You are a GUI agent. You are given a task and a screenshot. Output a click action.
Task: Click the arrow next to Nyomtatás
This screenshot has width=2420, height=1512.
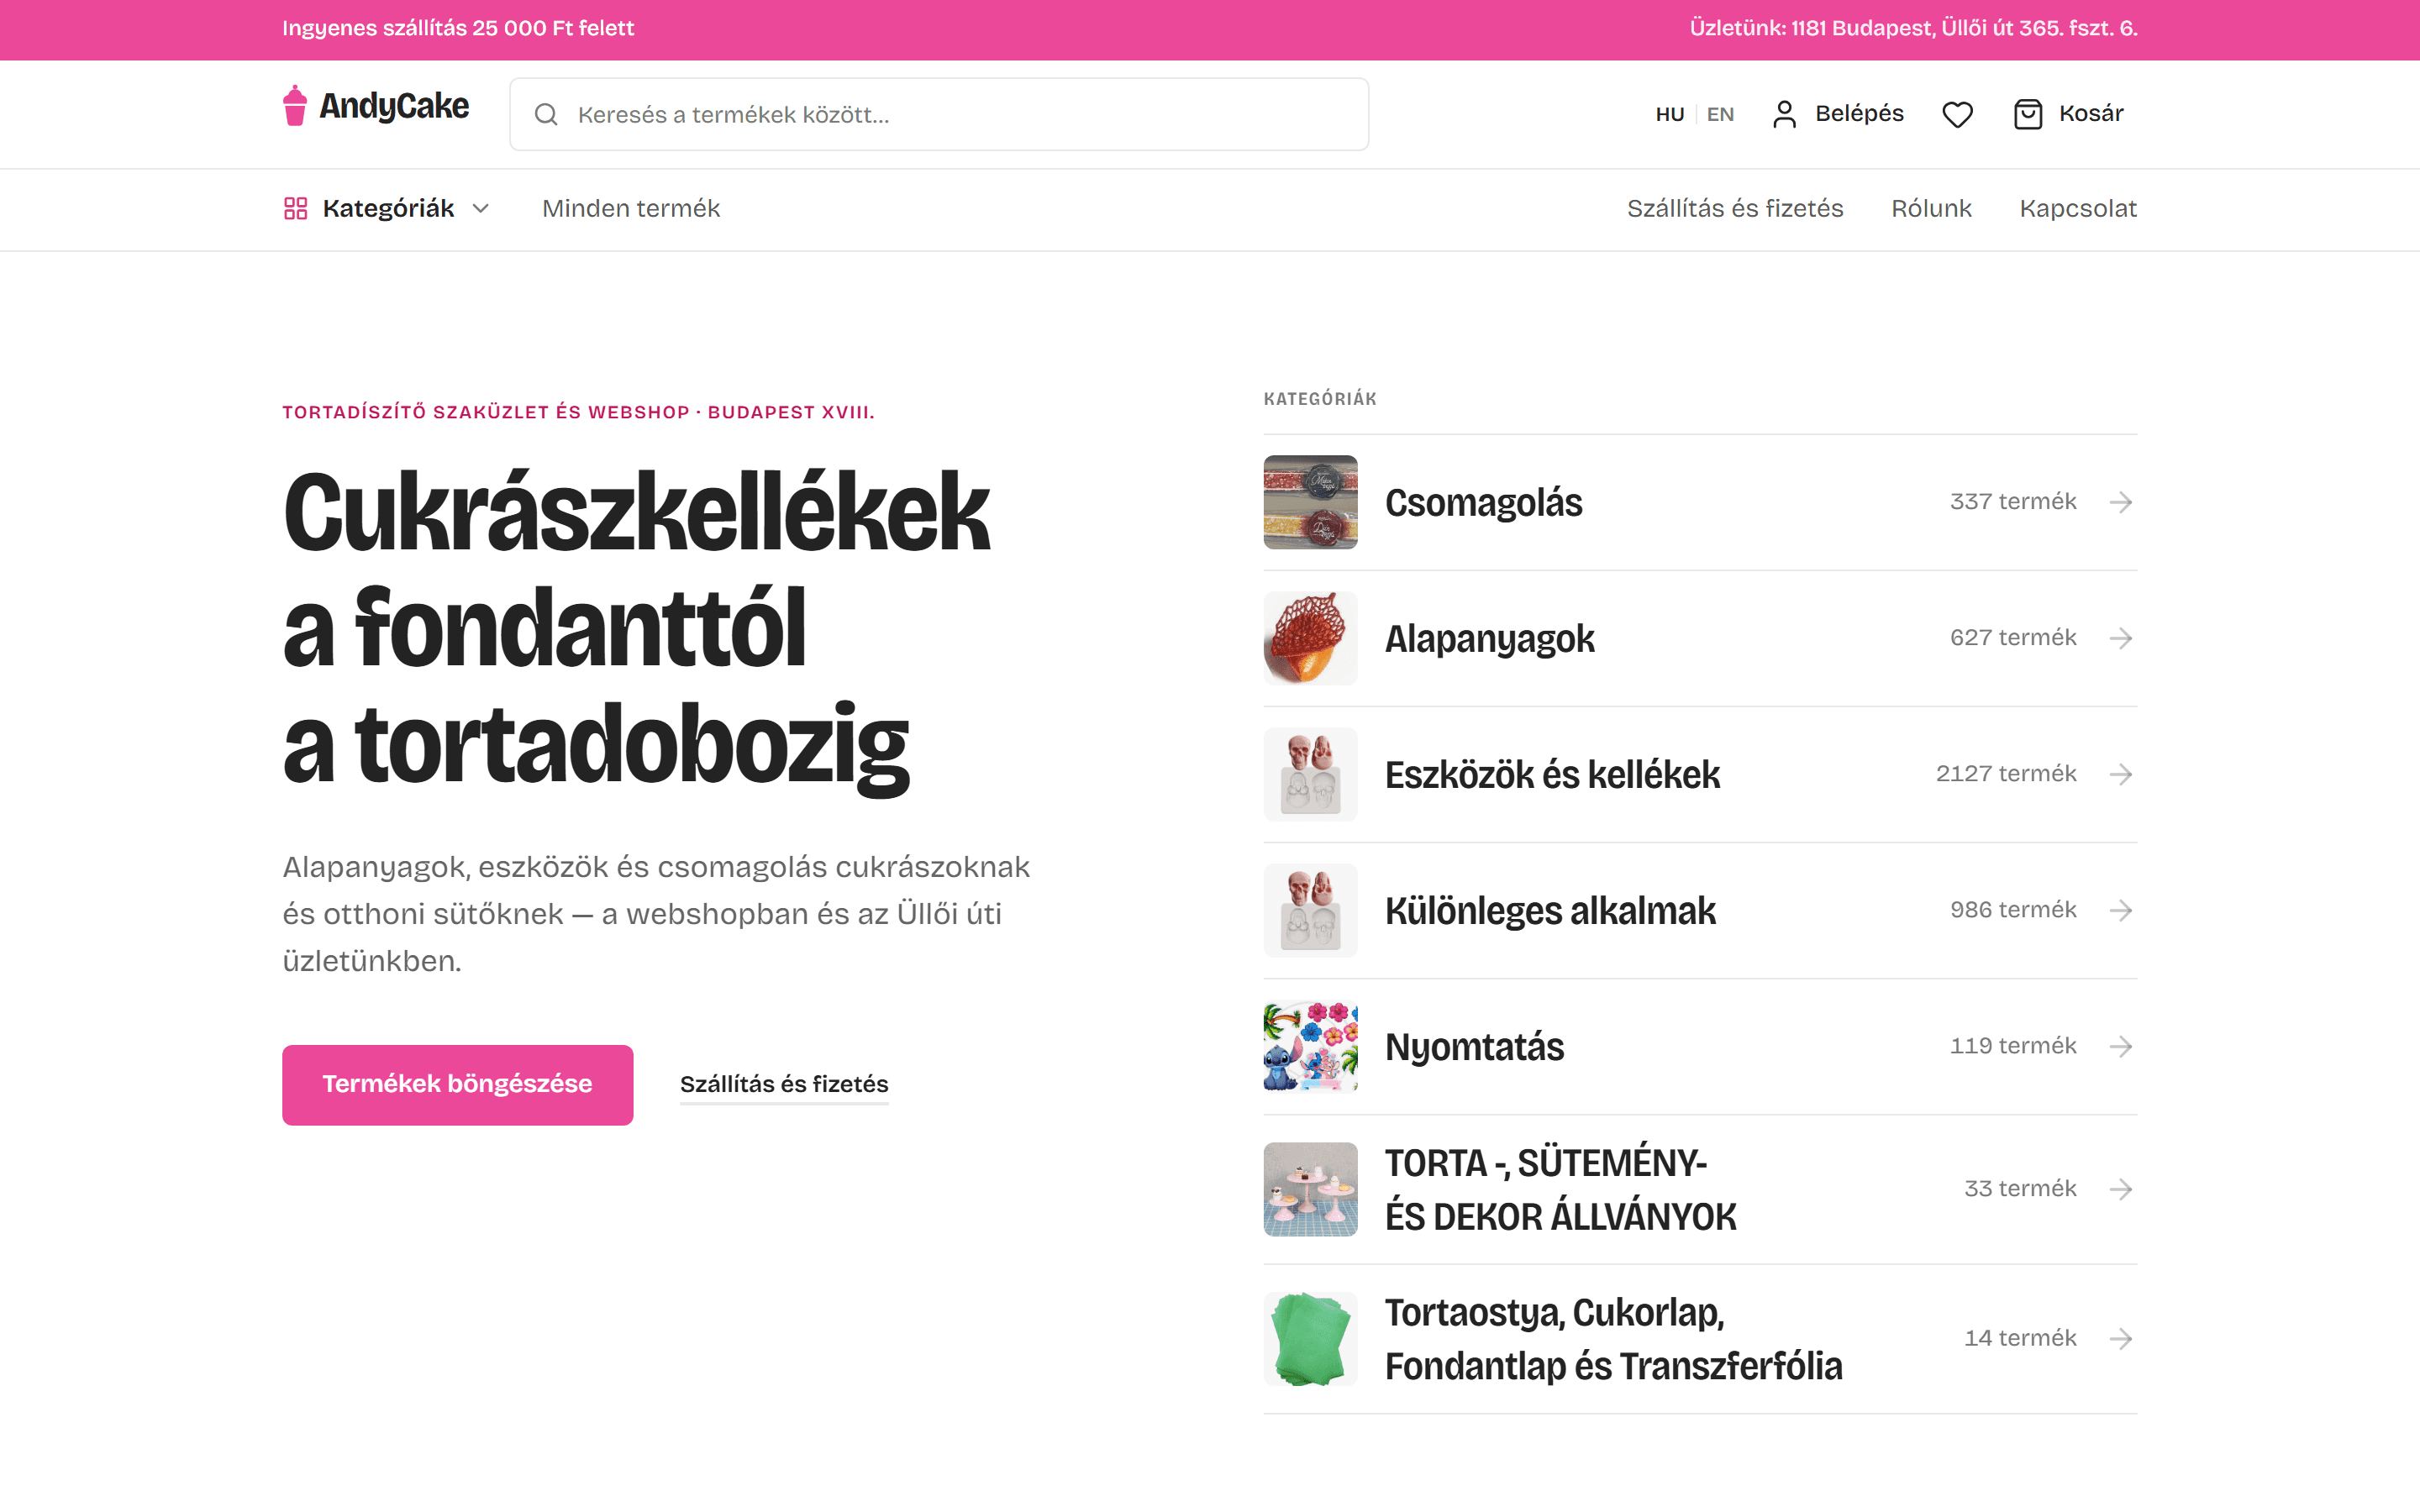2121,1046
